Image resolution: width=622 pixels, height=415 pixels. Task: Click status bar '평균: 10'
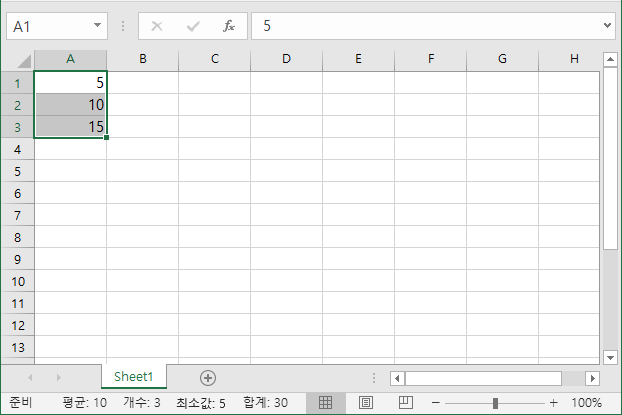[x=84, y=403]
